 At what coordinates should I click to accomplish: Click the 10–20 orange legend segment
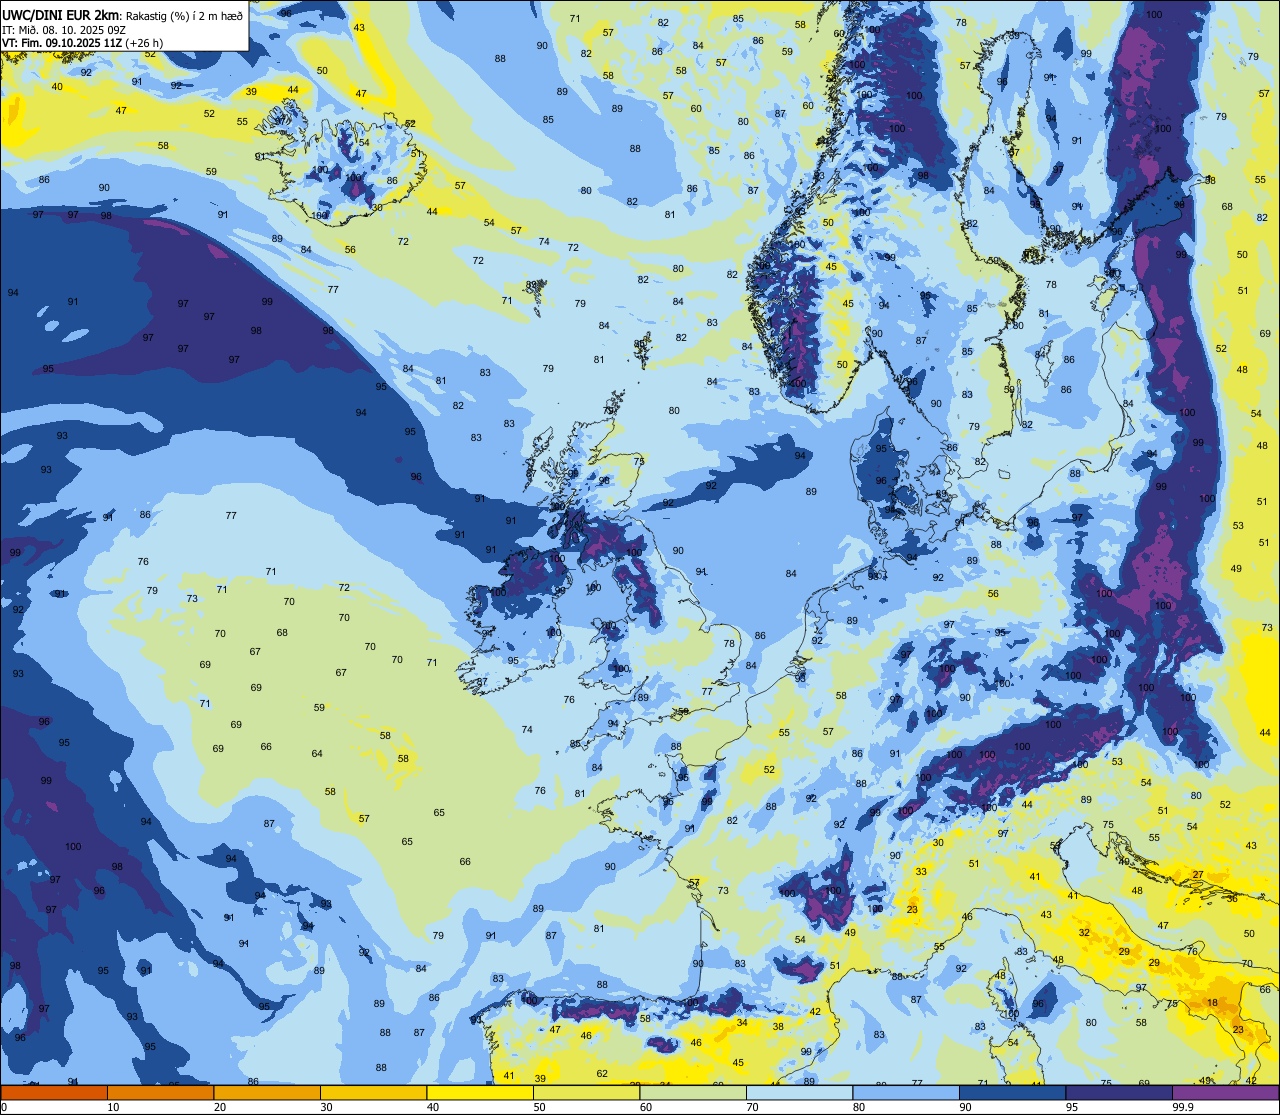pos(160,1093)
